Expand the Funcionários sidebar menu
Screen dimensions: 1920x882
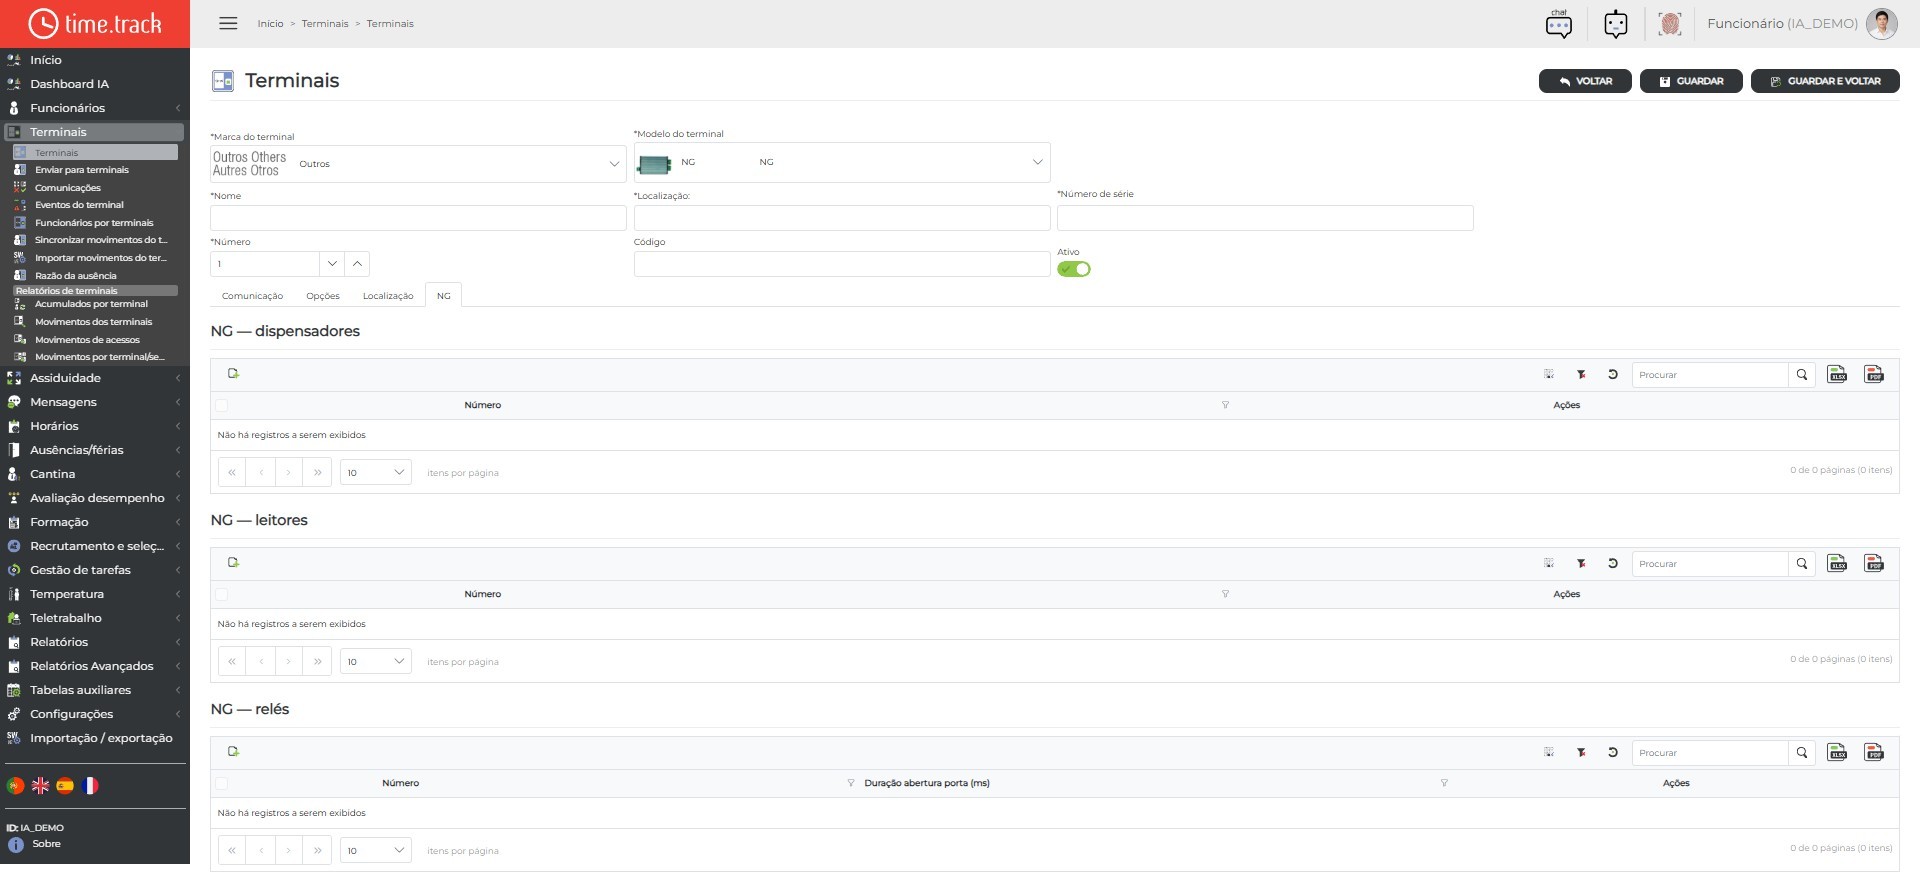click(x=95, y=108)
